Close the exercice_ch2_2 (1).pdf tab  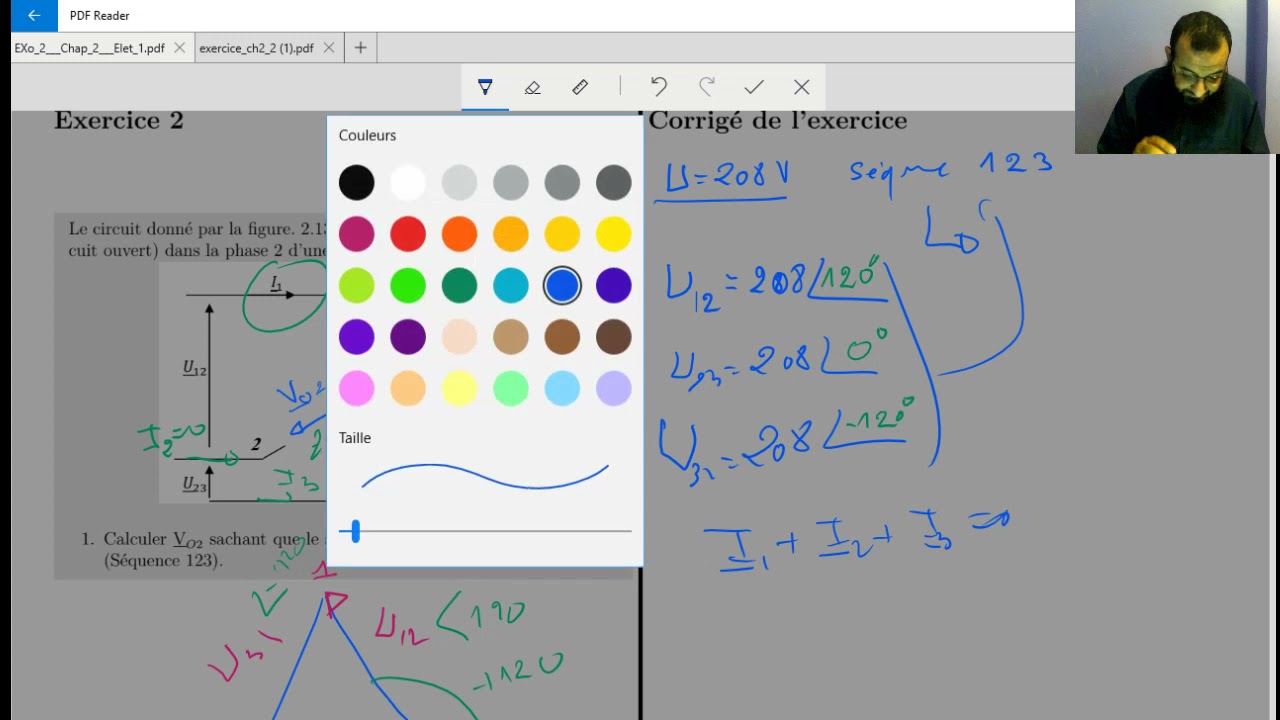pyautogui.click(x=328, y=48)
